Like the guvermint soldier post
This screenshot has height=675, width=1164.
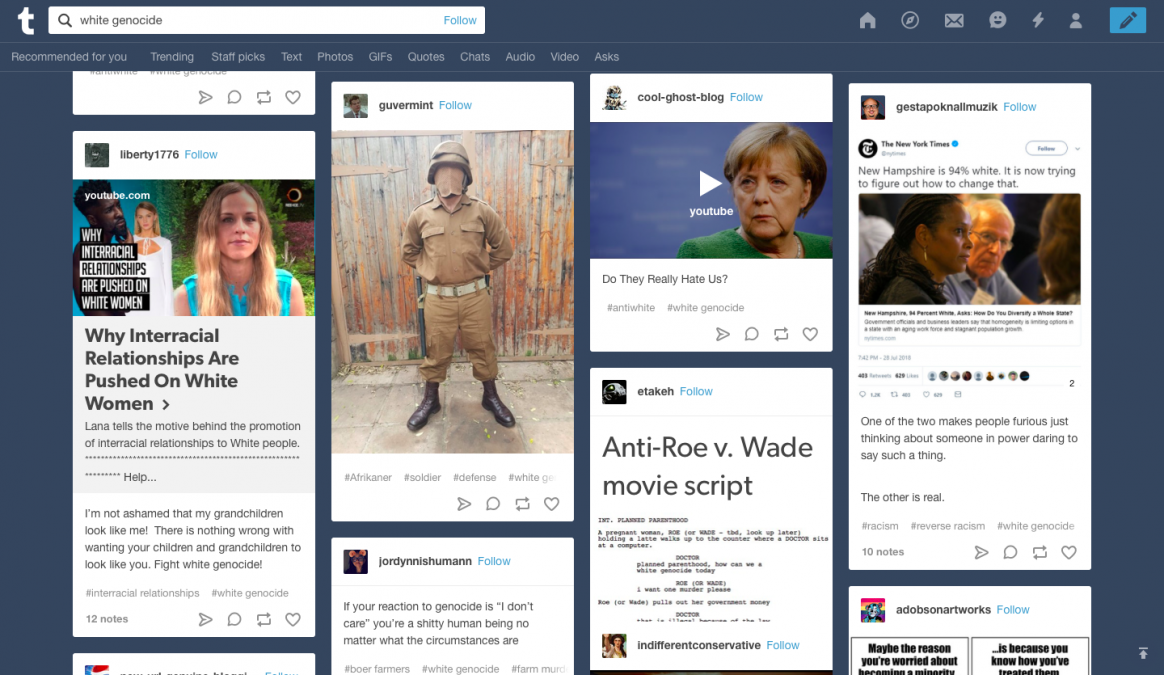coord(551,504)
